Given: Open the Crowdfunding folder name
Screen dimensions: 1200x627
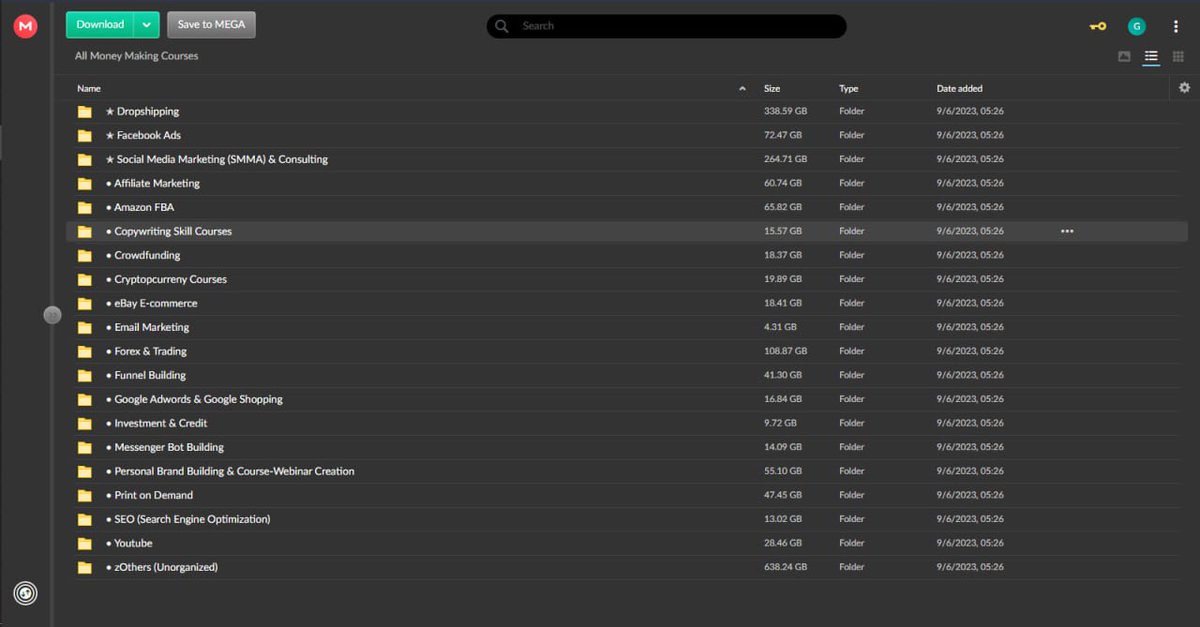Looking at the screenshot, I should 143,255.
